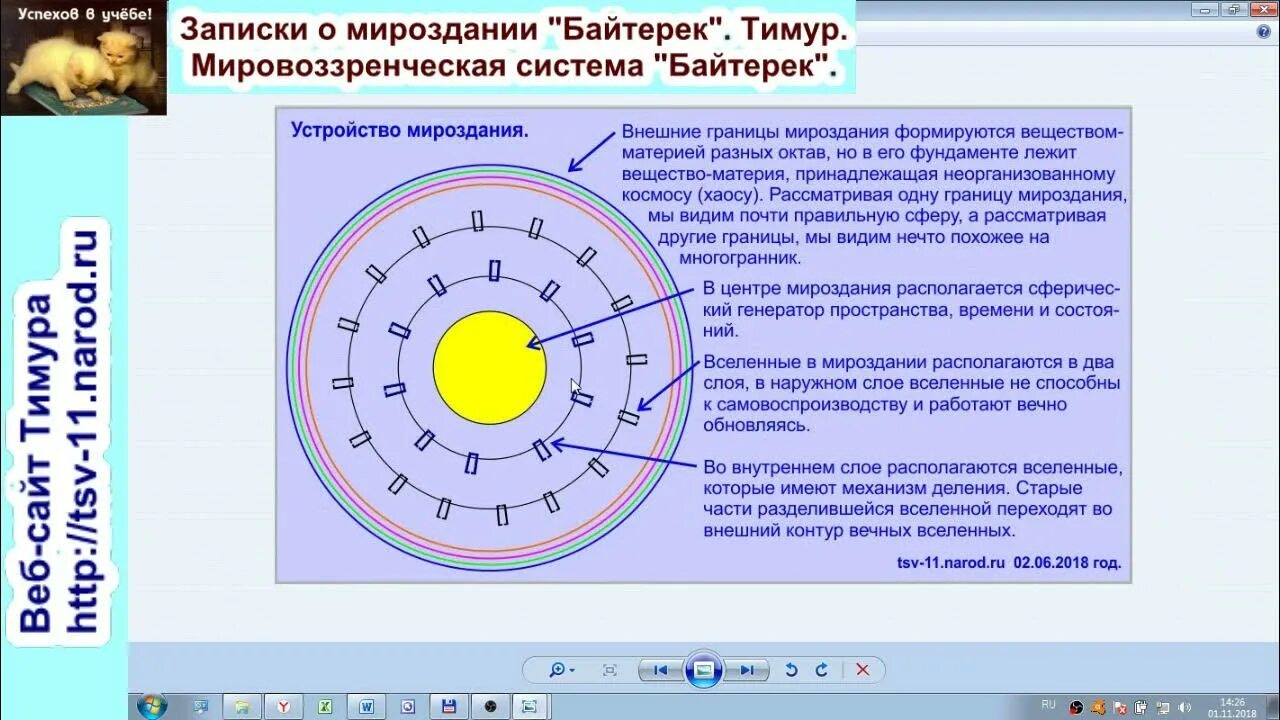Open the magnifier zoom control
The height and width of the screenshot is (720, 1280).
[561, 670]
